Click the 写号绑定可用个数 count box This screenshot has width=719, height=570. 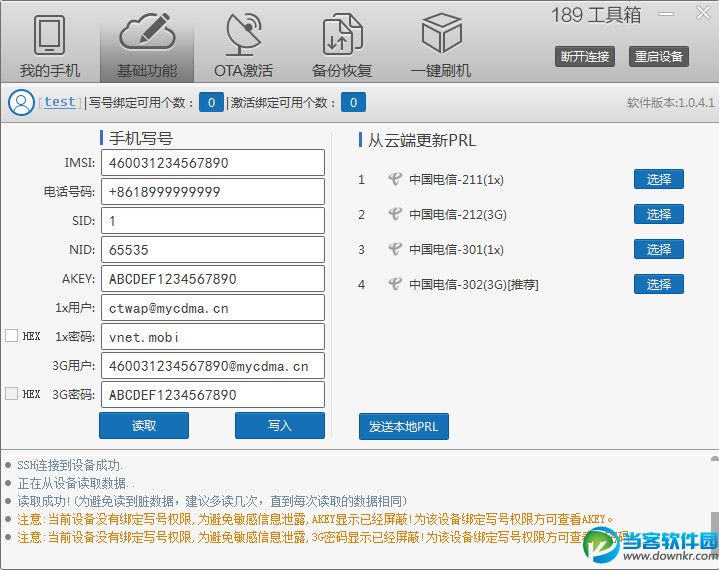pos(211,102)
